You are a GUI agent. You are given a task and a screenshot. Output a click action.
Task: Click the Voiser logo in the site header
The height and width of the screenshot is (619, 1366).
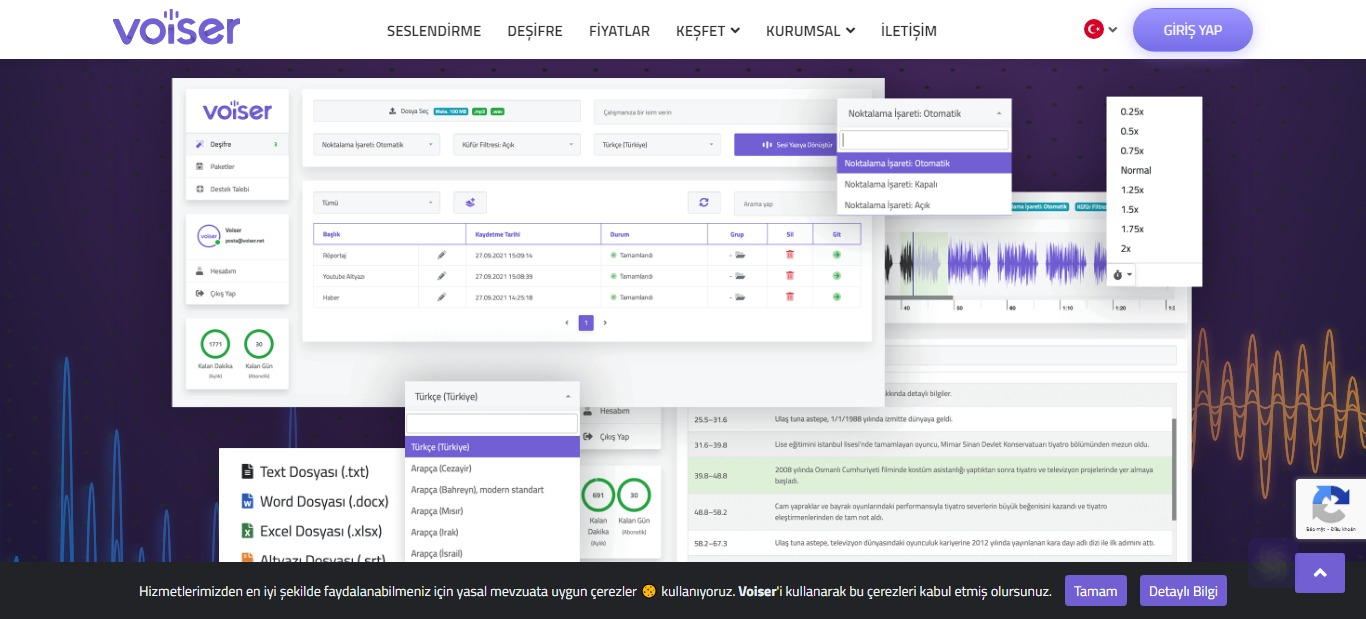pos(177,27)
